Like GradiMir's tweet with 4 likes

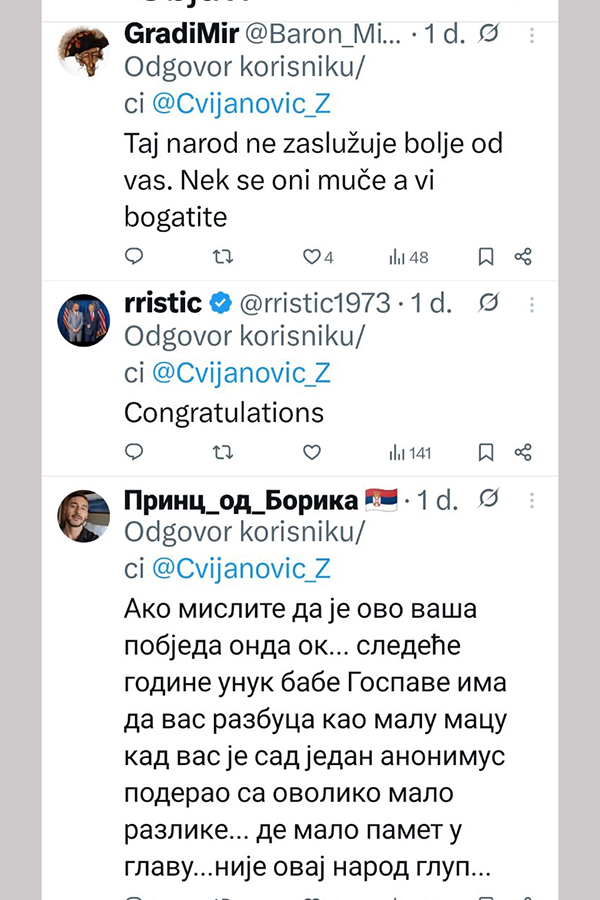tap(312, 257)
